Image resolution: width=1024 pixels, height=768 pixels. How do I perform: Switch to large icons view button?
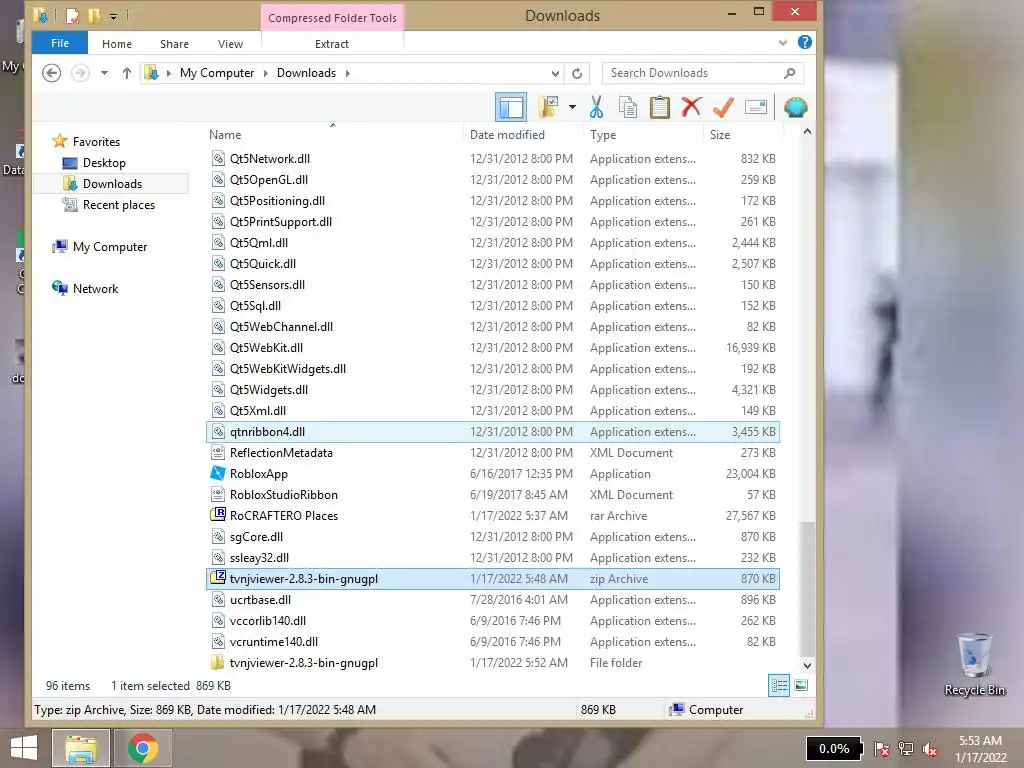pyautogui.click(x=801, y=685)
